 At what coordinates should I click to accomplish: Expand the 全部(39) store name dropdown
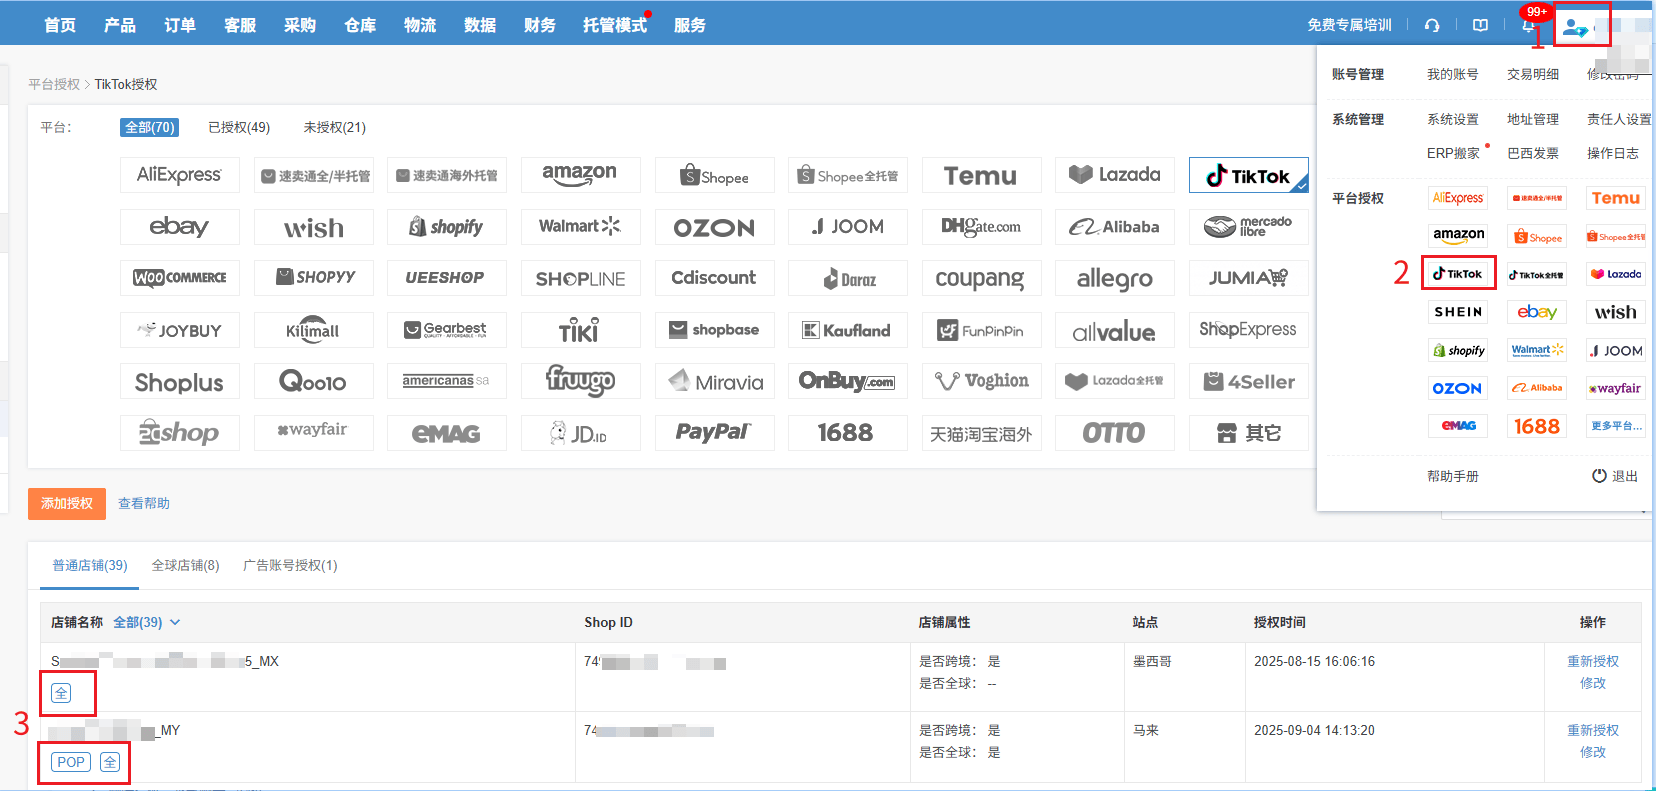(146, 622)
